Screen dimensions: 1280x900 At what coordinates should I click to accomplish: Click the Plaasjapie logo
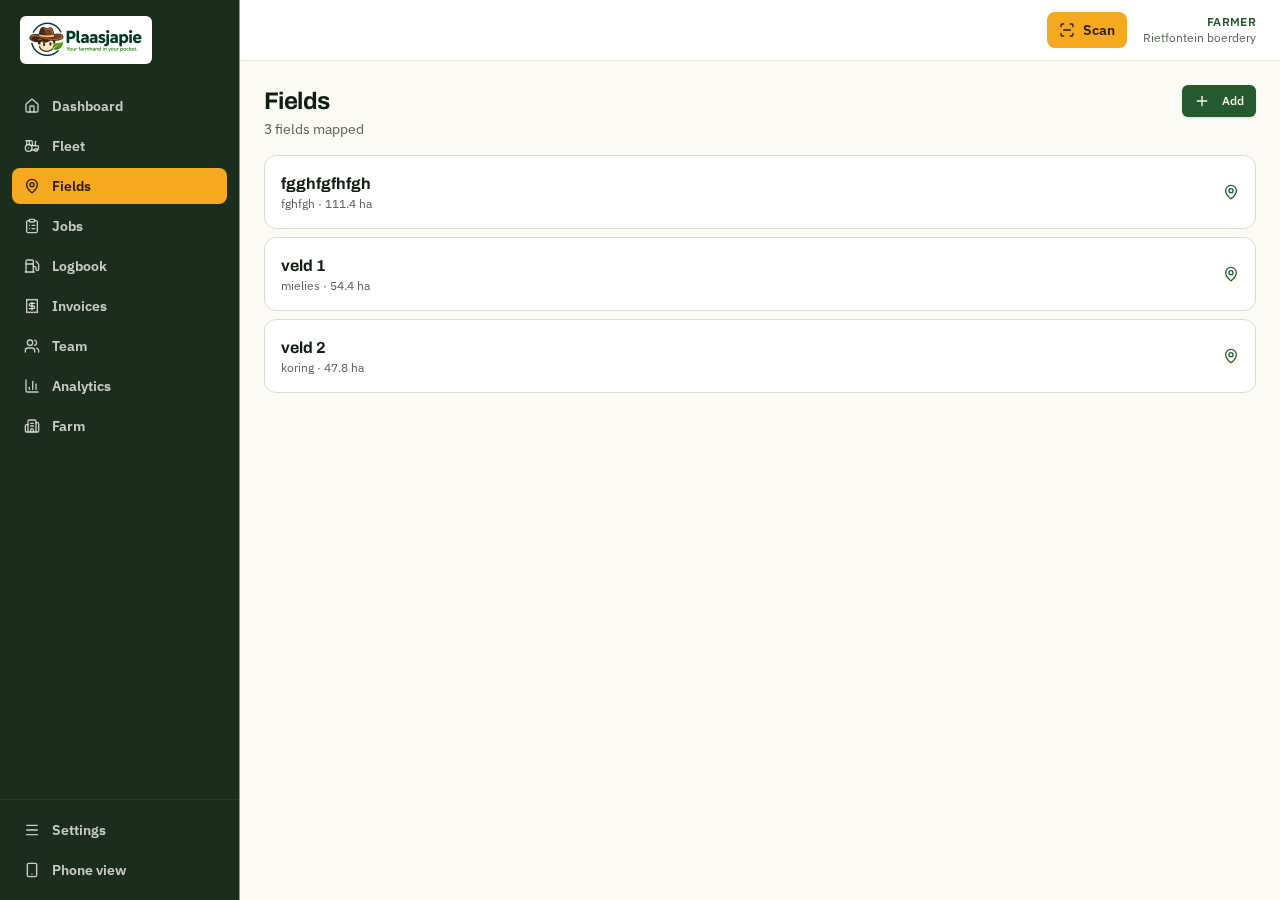86,40
